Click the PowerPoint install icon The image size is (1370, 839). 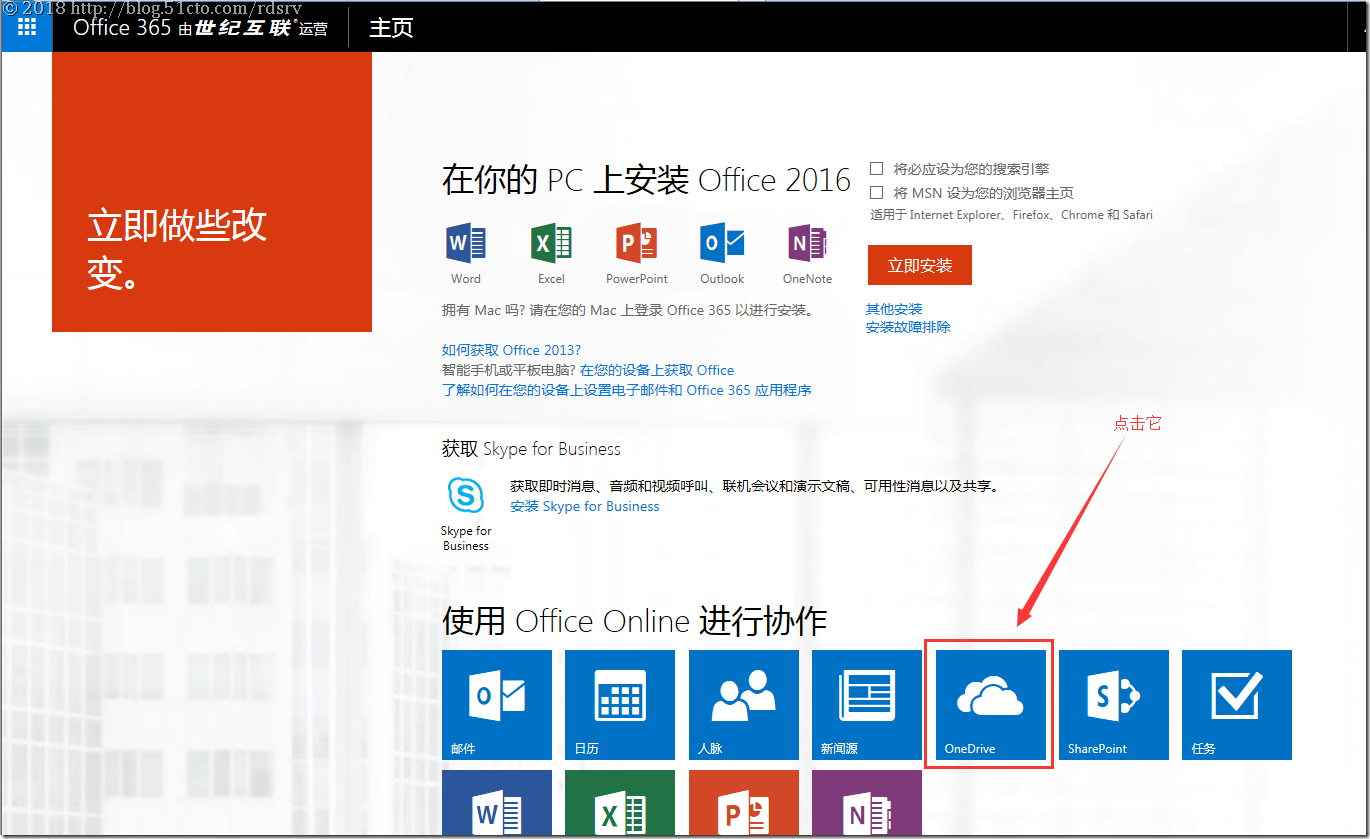637,243
